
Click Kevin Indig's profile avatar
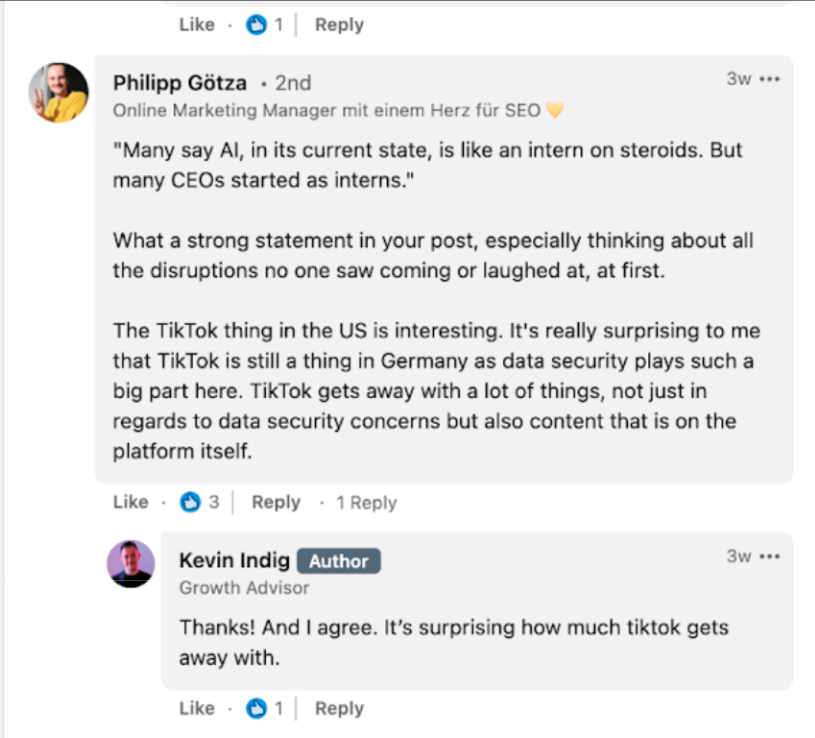(x=131, y=563)
